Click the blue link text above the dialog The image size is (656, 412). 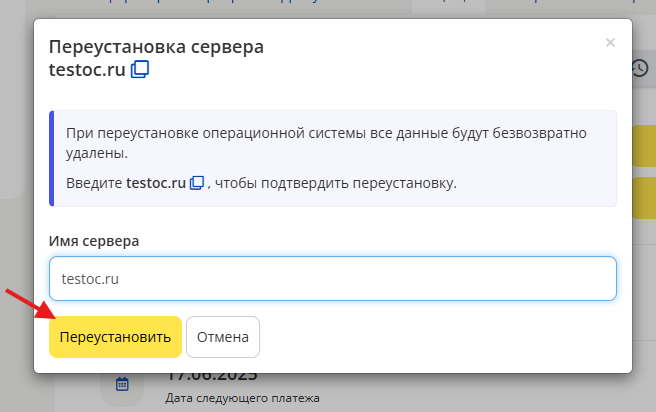[x=200, y=5]
